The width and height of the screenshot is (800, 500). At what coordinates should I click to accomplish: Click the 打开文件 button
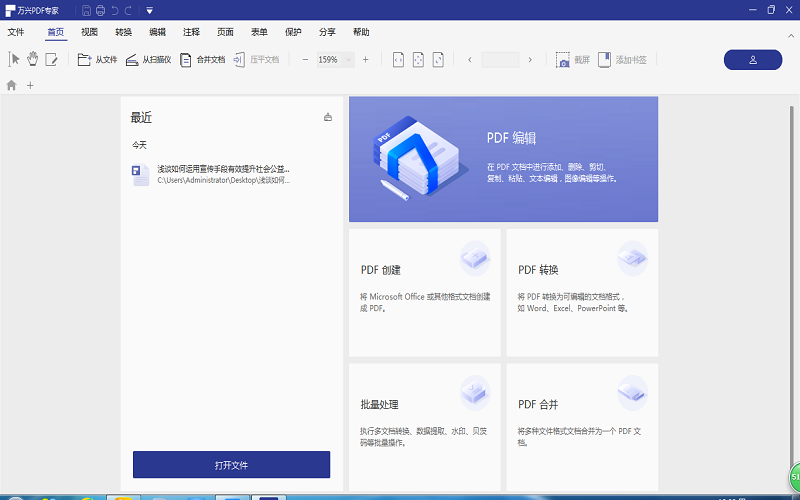point(231,465)
